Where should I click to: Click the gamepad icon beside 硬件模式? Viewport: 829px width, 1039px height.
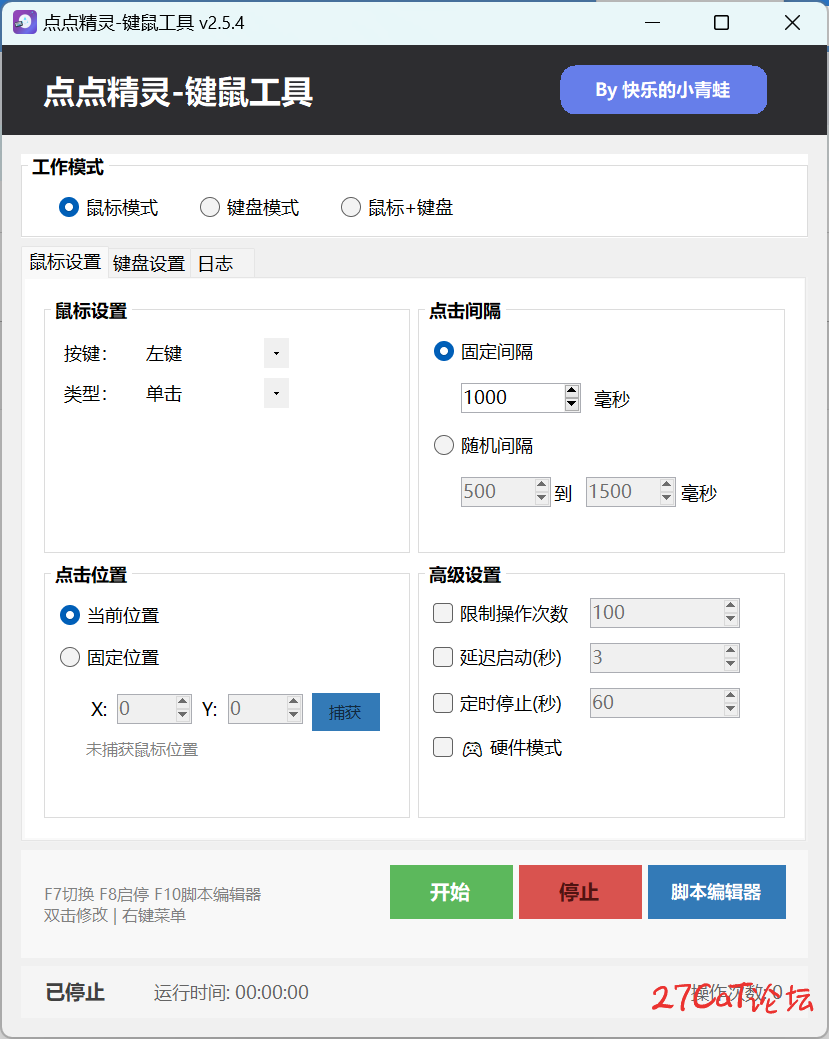coord(472,749)
